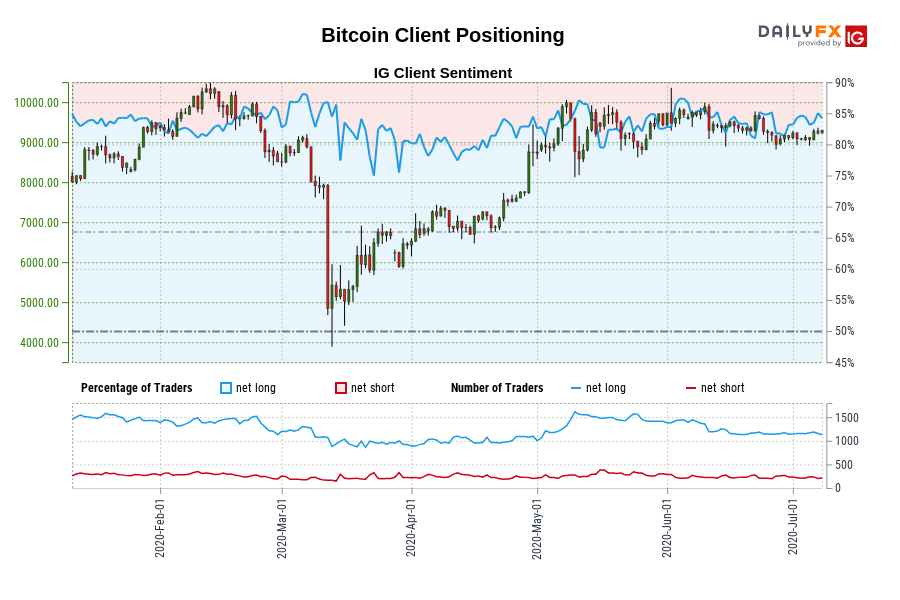Click the 5000.00 price axis label
The image size is (900, 600).
tap(40, 303)
